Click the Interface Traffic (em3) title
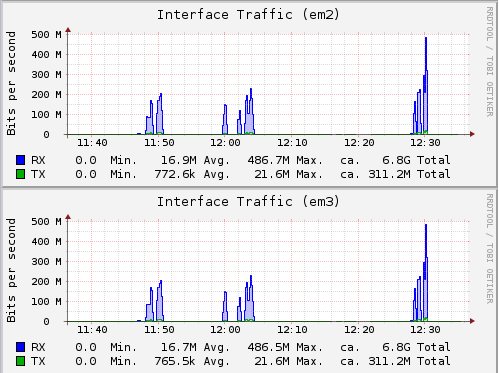 (x=248, y=202)
